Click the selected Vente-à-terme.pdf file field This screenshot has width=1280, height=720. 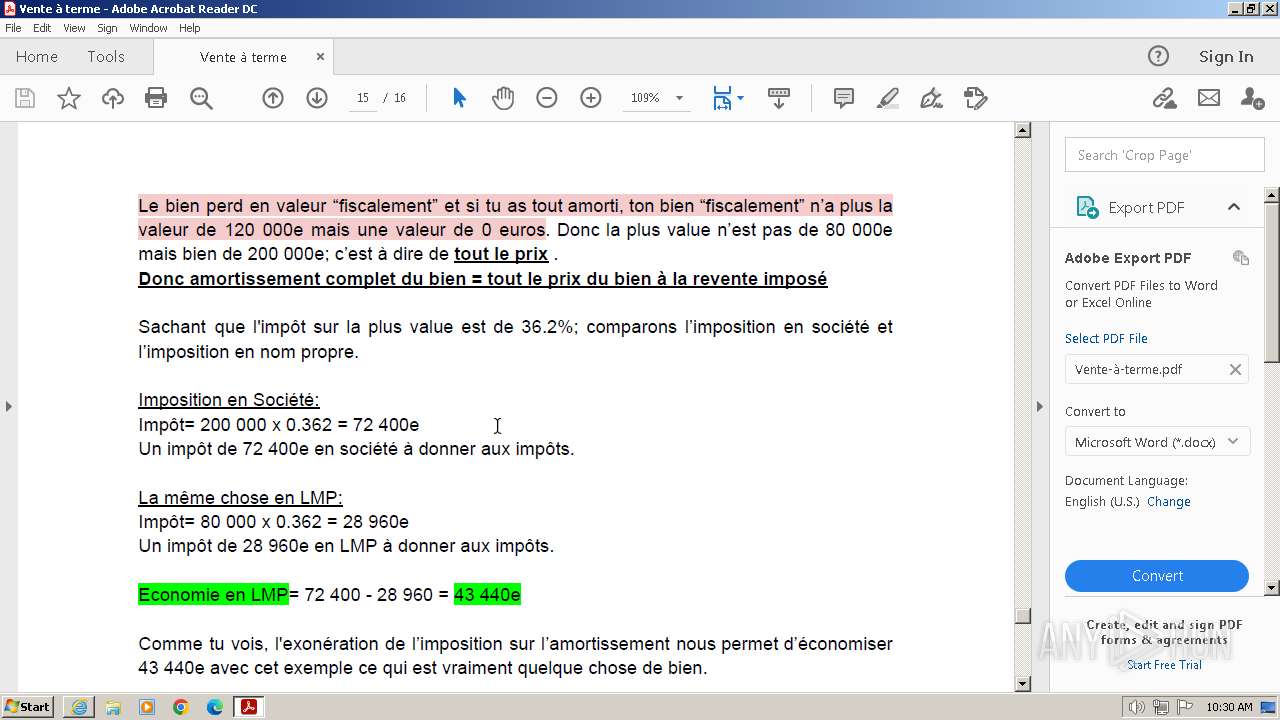(1157, 370)
